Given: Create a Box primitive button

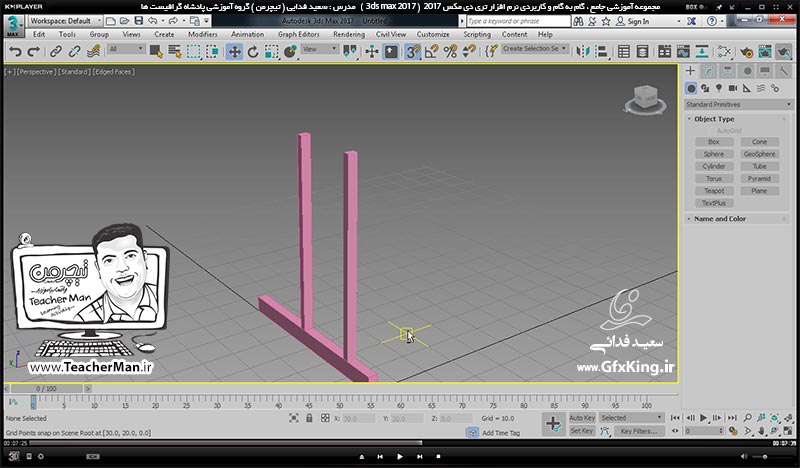Looking at the screenshot, I should [x=714, y=142].
